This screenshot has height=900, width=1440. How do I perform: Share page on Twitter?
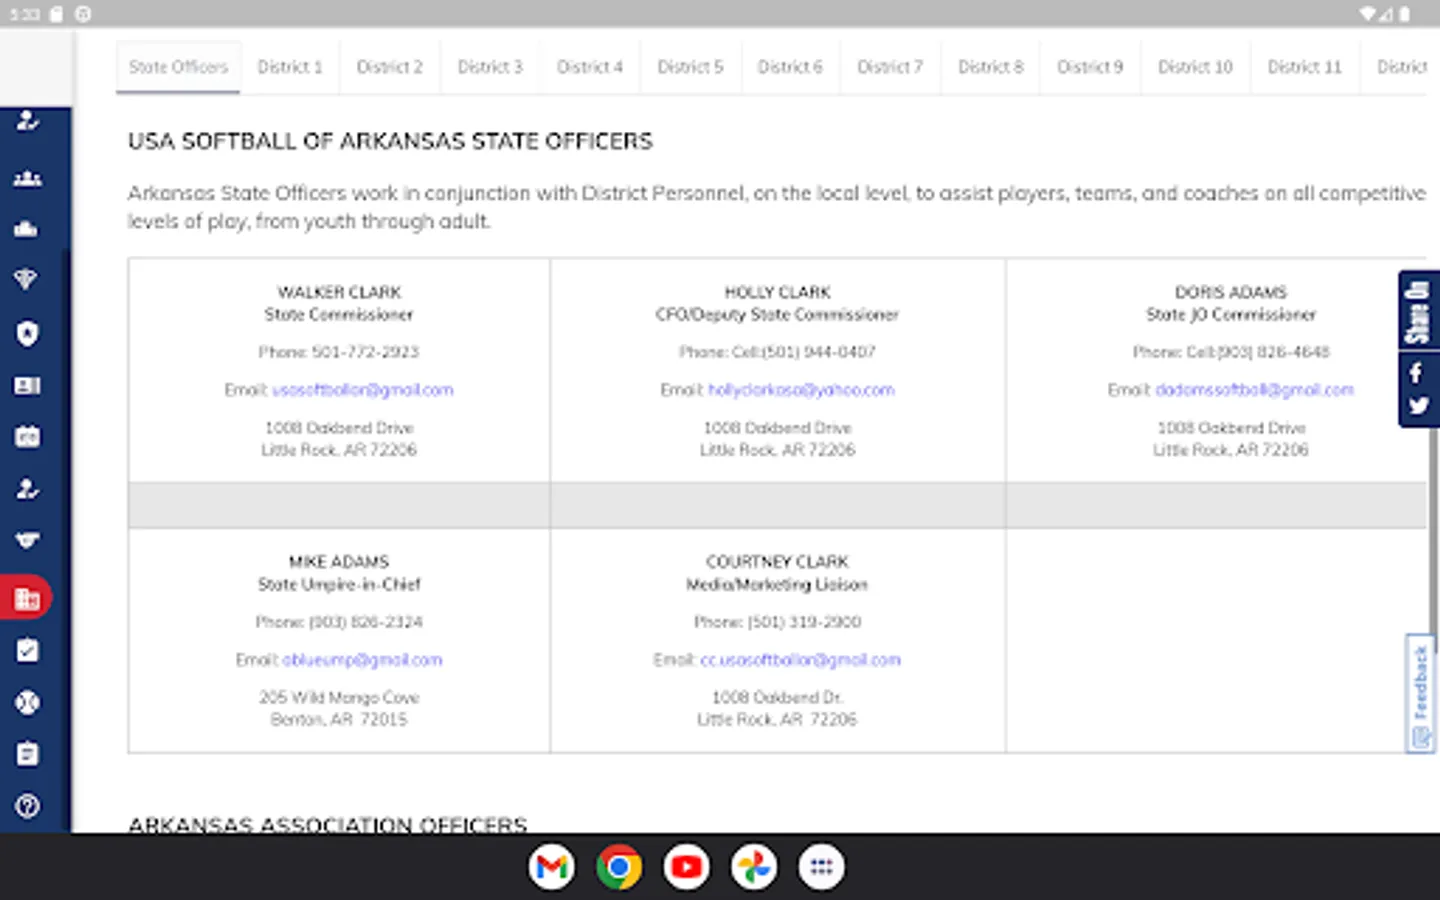[1417, 406]
